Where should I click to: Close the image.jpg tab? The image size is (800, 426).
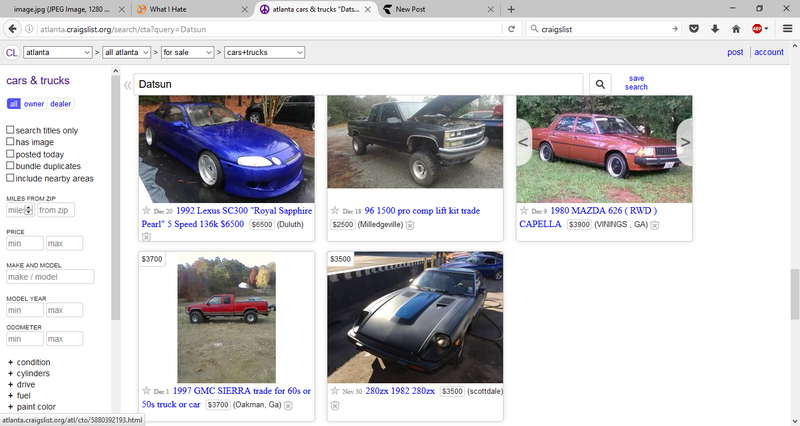coord(121,9)
